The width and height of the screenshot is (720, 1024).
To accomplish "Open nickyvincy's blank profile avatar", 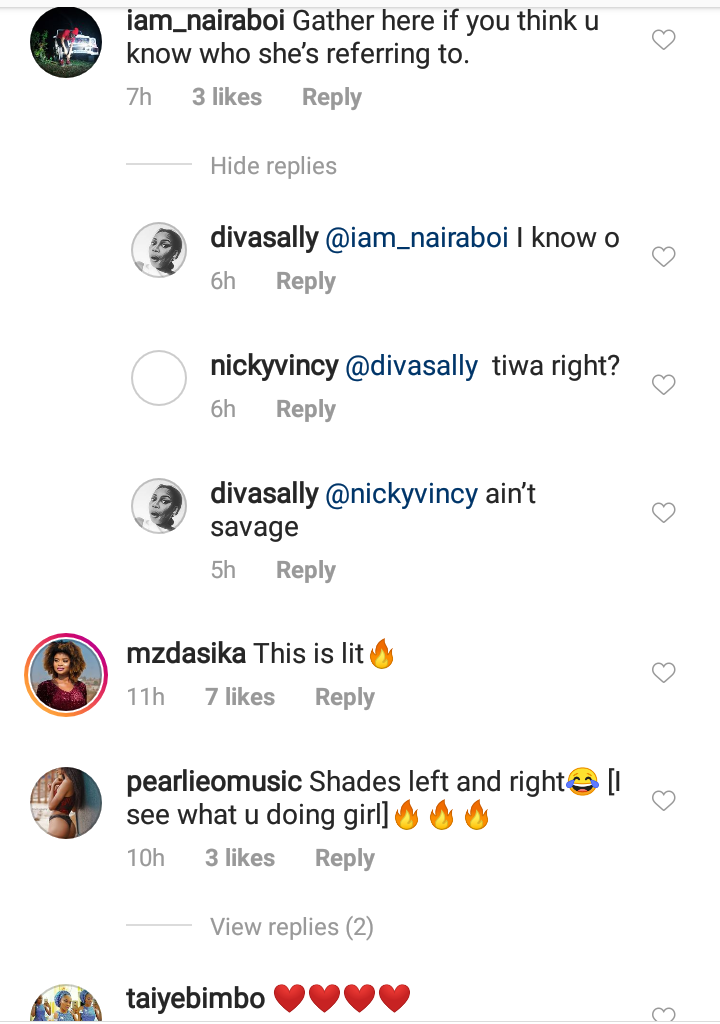I will coord(159,378).
